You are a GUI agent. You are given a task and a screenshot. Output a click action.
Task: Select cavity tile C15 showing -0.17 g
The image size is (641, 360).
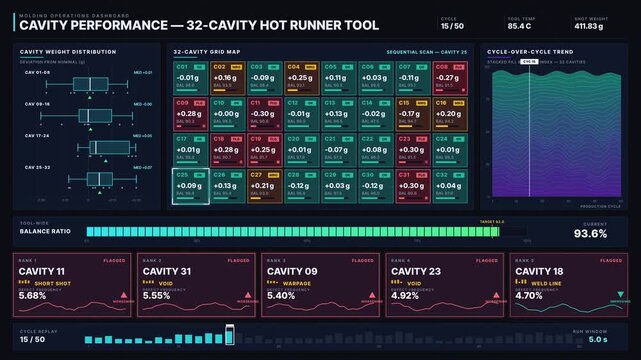pyautogui.click(x=413, y=114)
